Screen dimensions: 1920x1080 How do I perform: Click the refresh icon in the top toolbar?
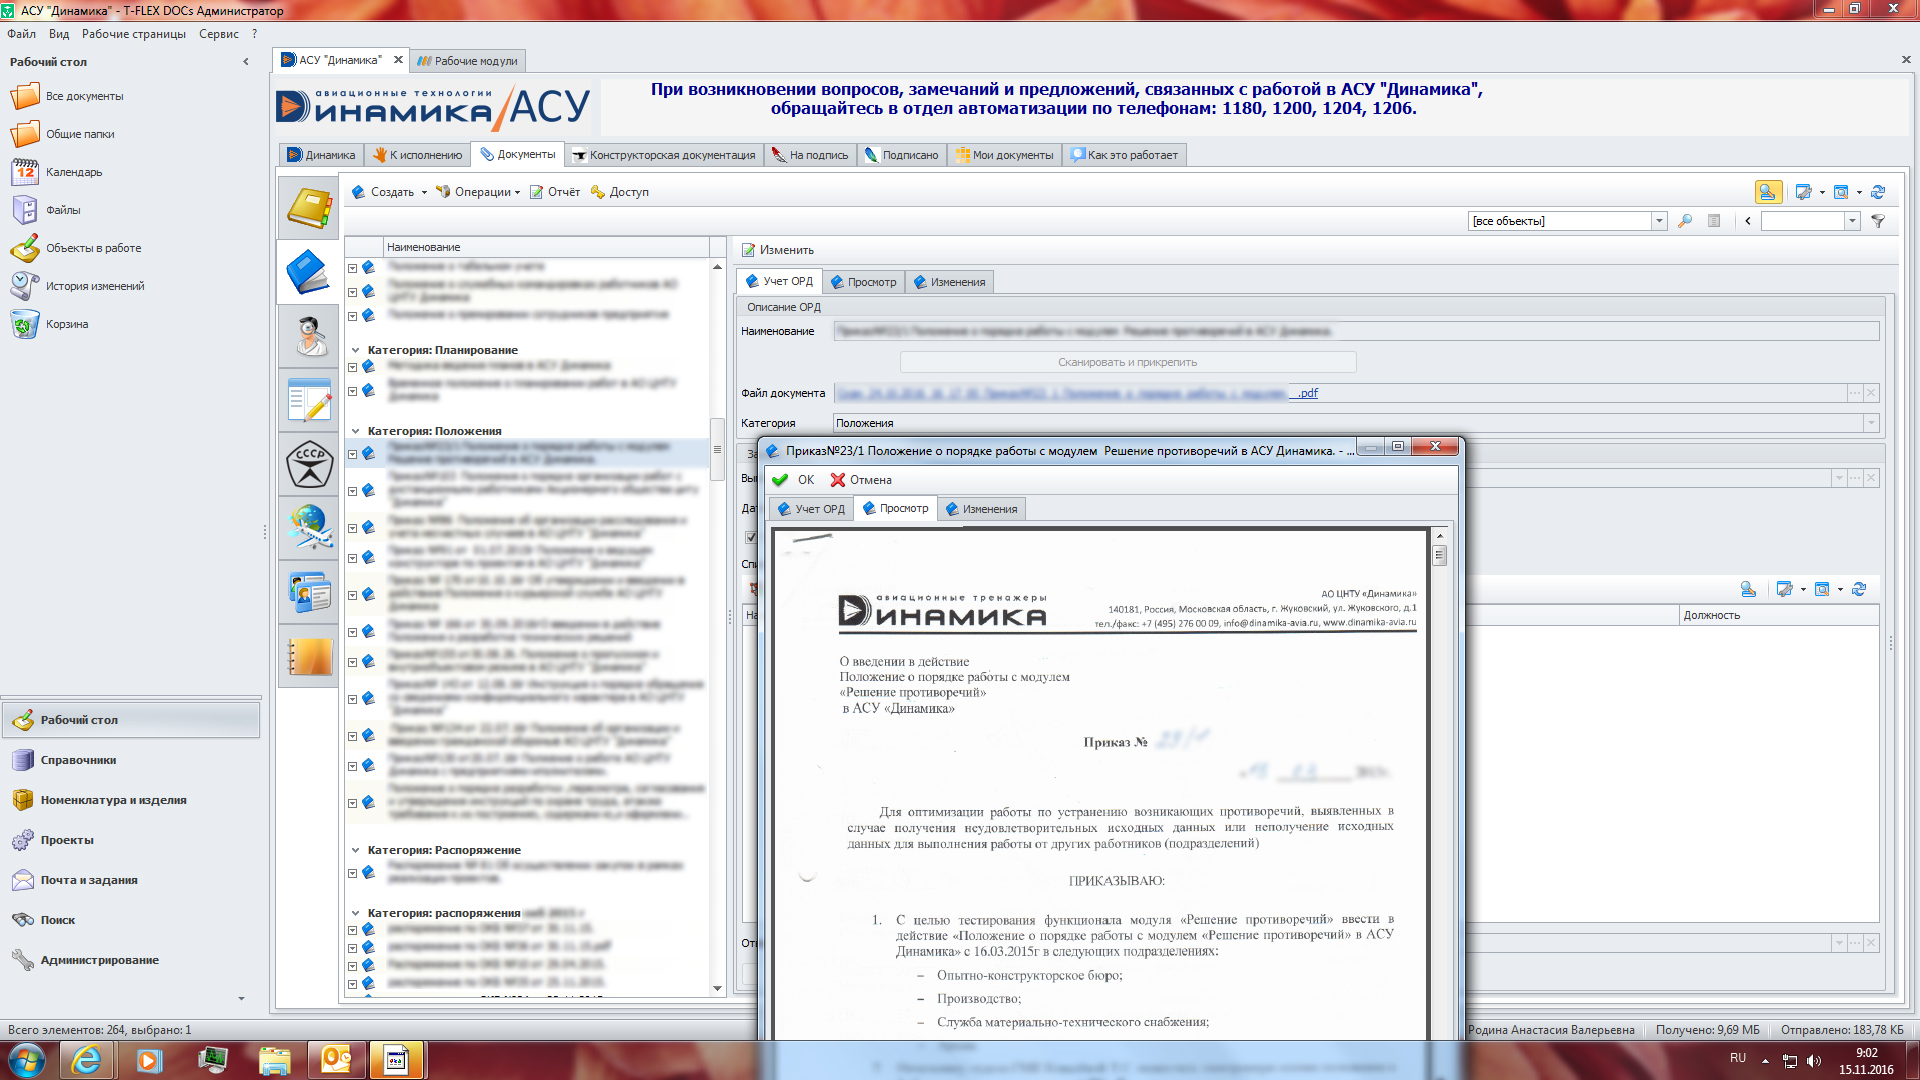pos(1878,192)
